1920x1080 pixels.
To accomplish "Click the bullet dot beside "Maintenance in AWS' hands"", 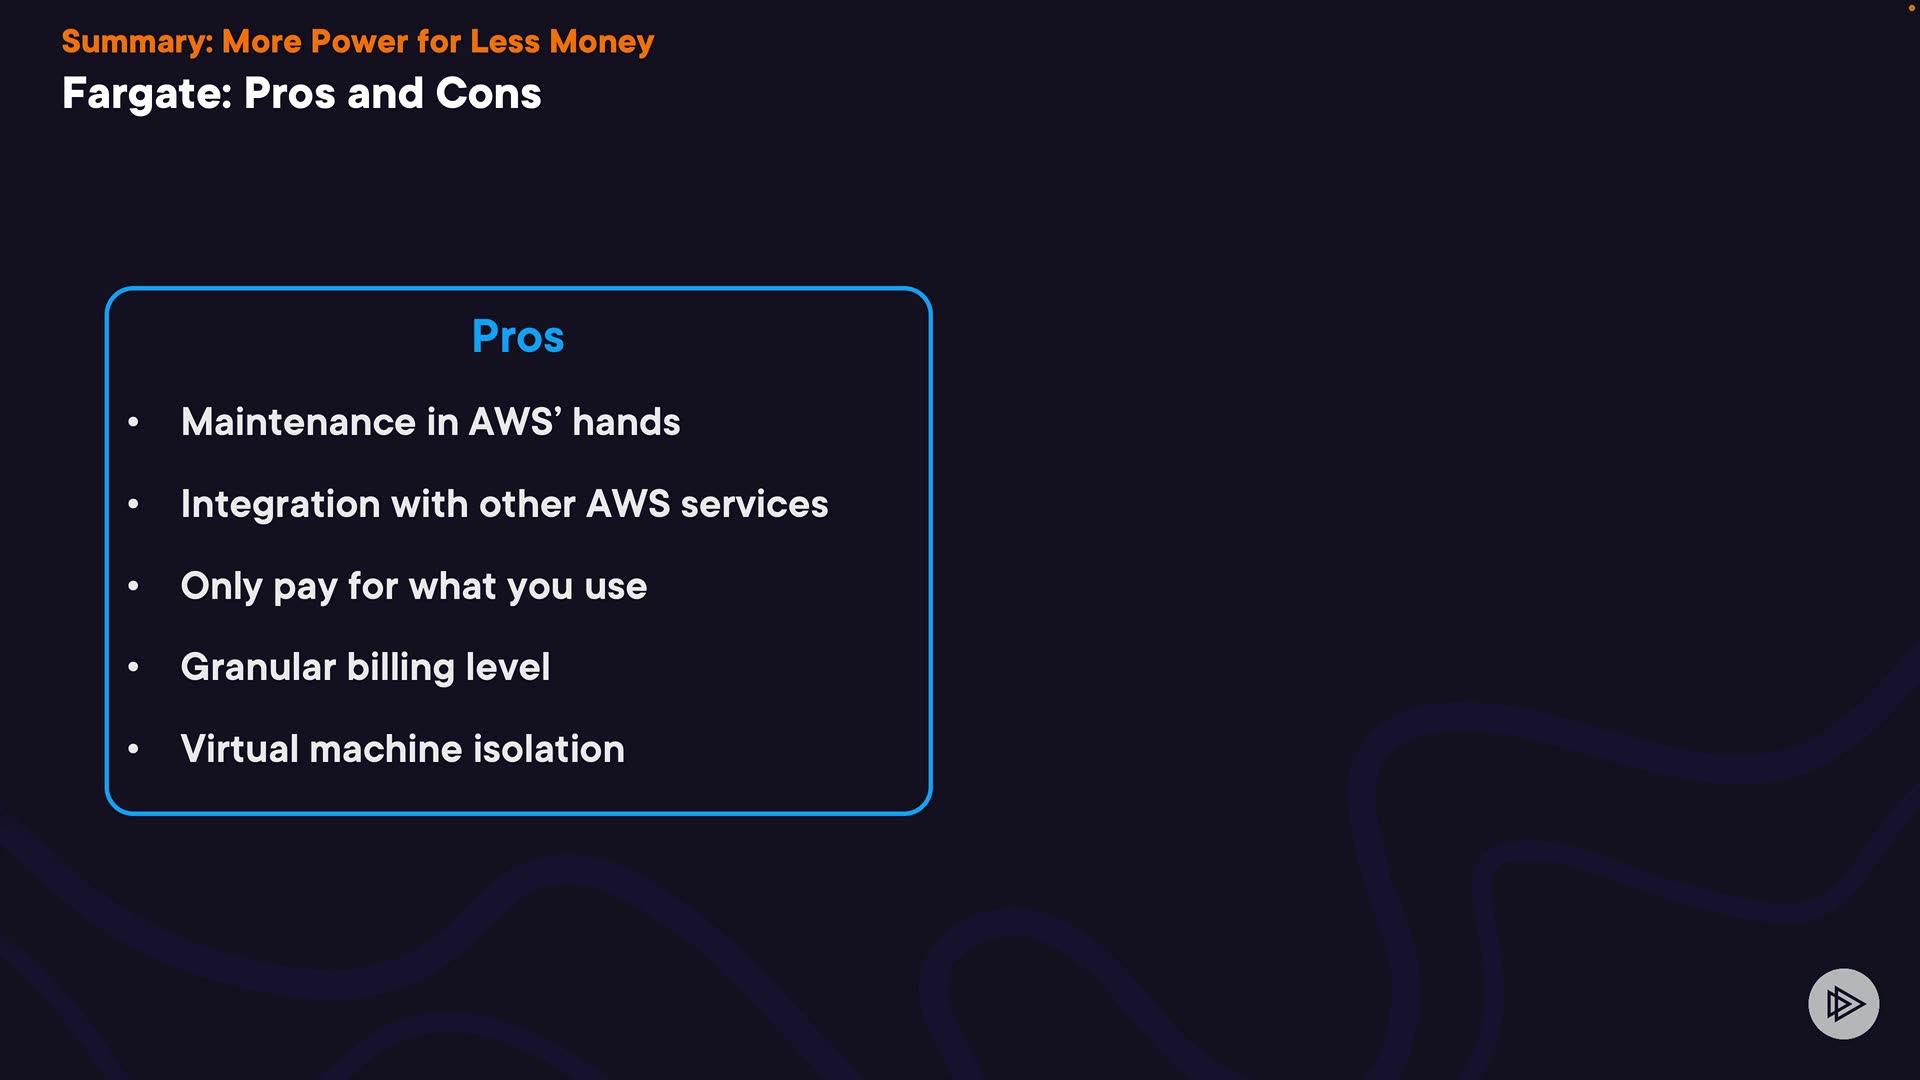I will pos(133,423).
